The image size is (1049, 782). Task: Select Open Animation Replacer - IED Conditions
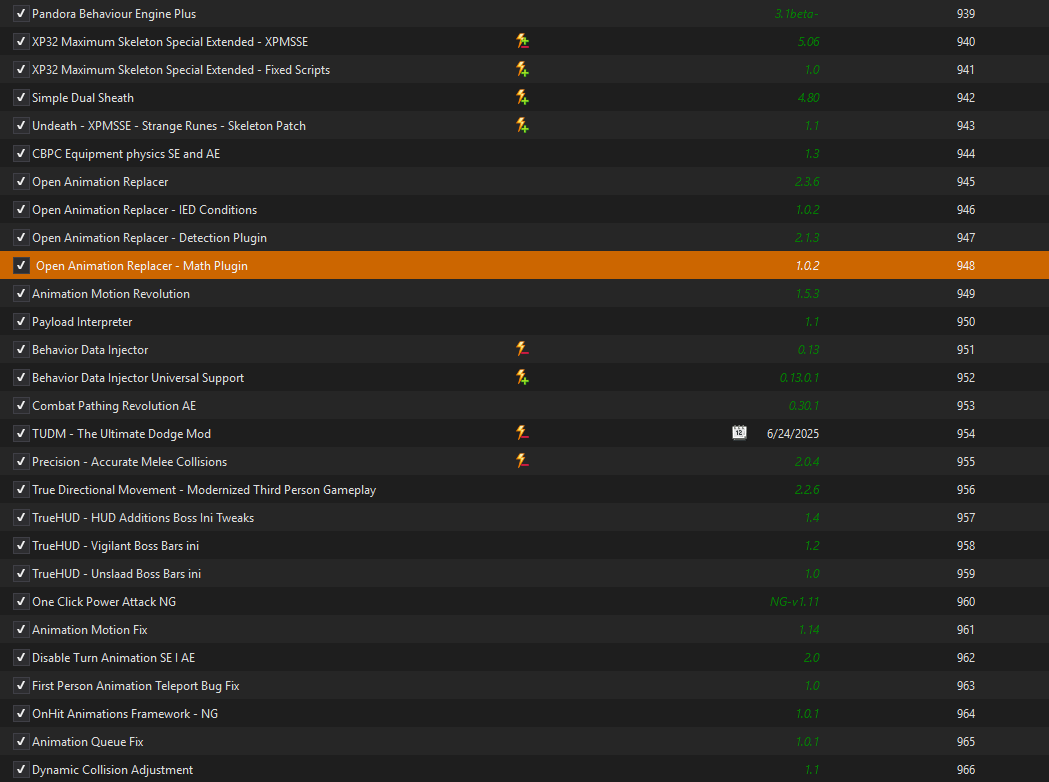[145, 210]
